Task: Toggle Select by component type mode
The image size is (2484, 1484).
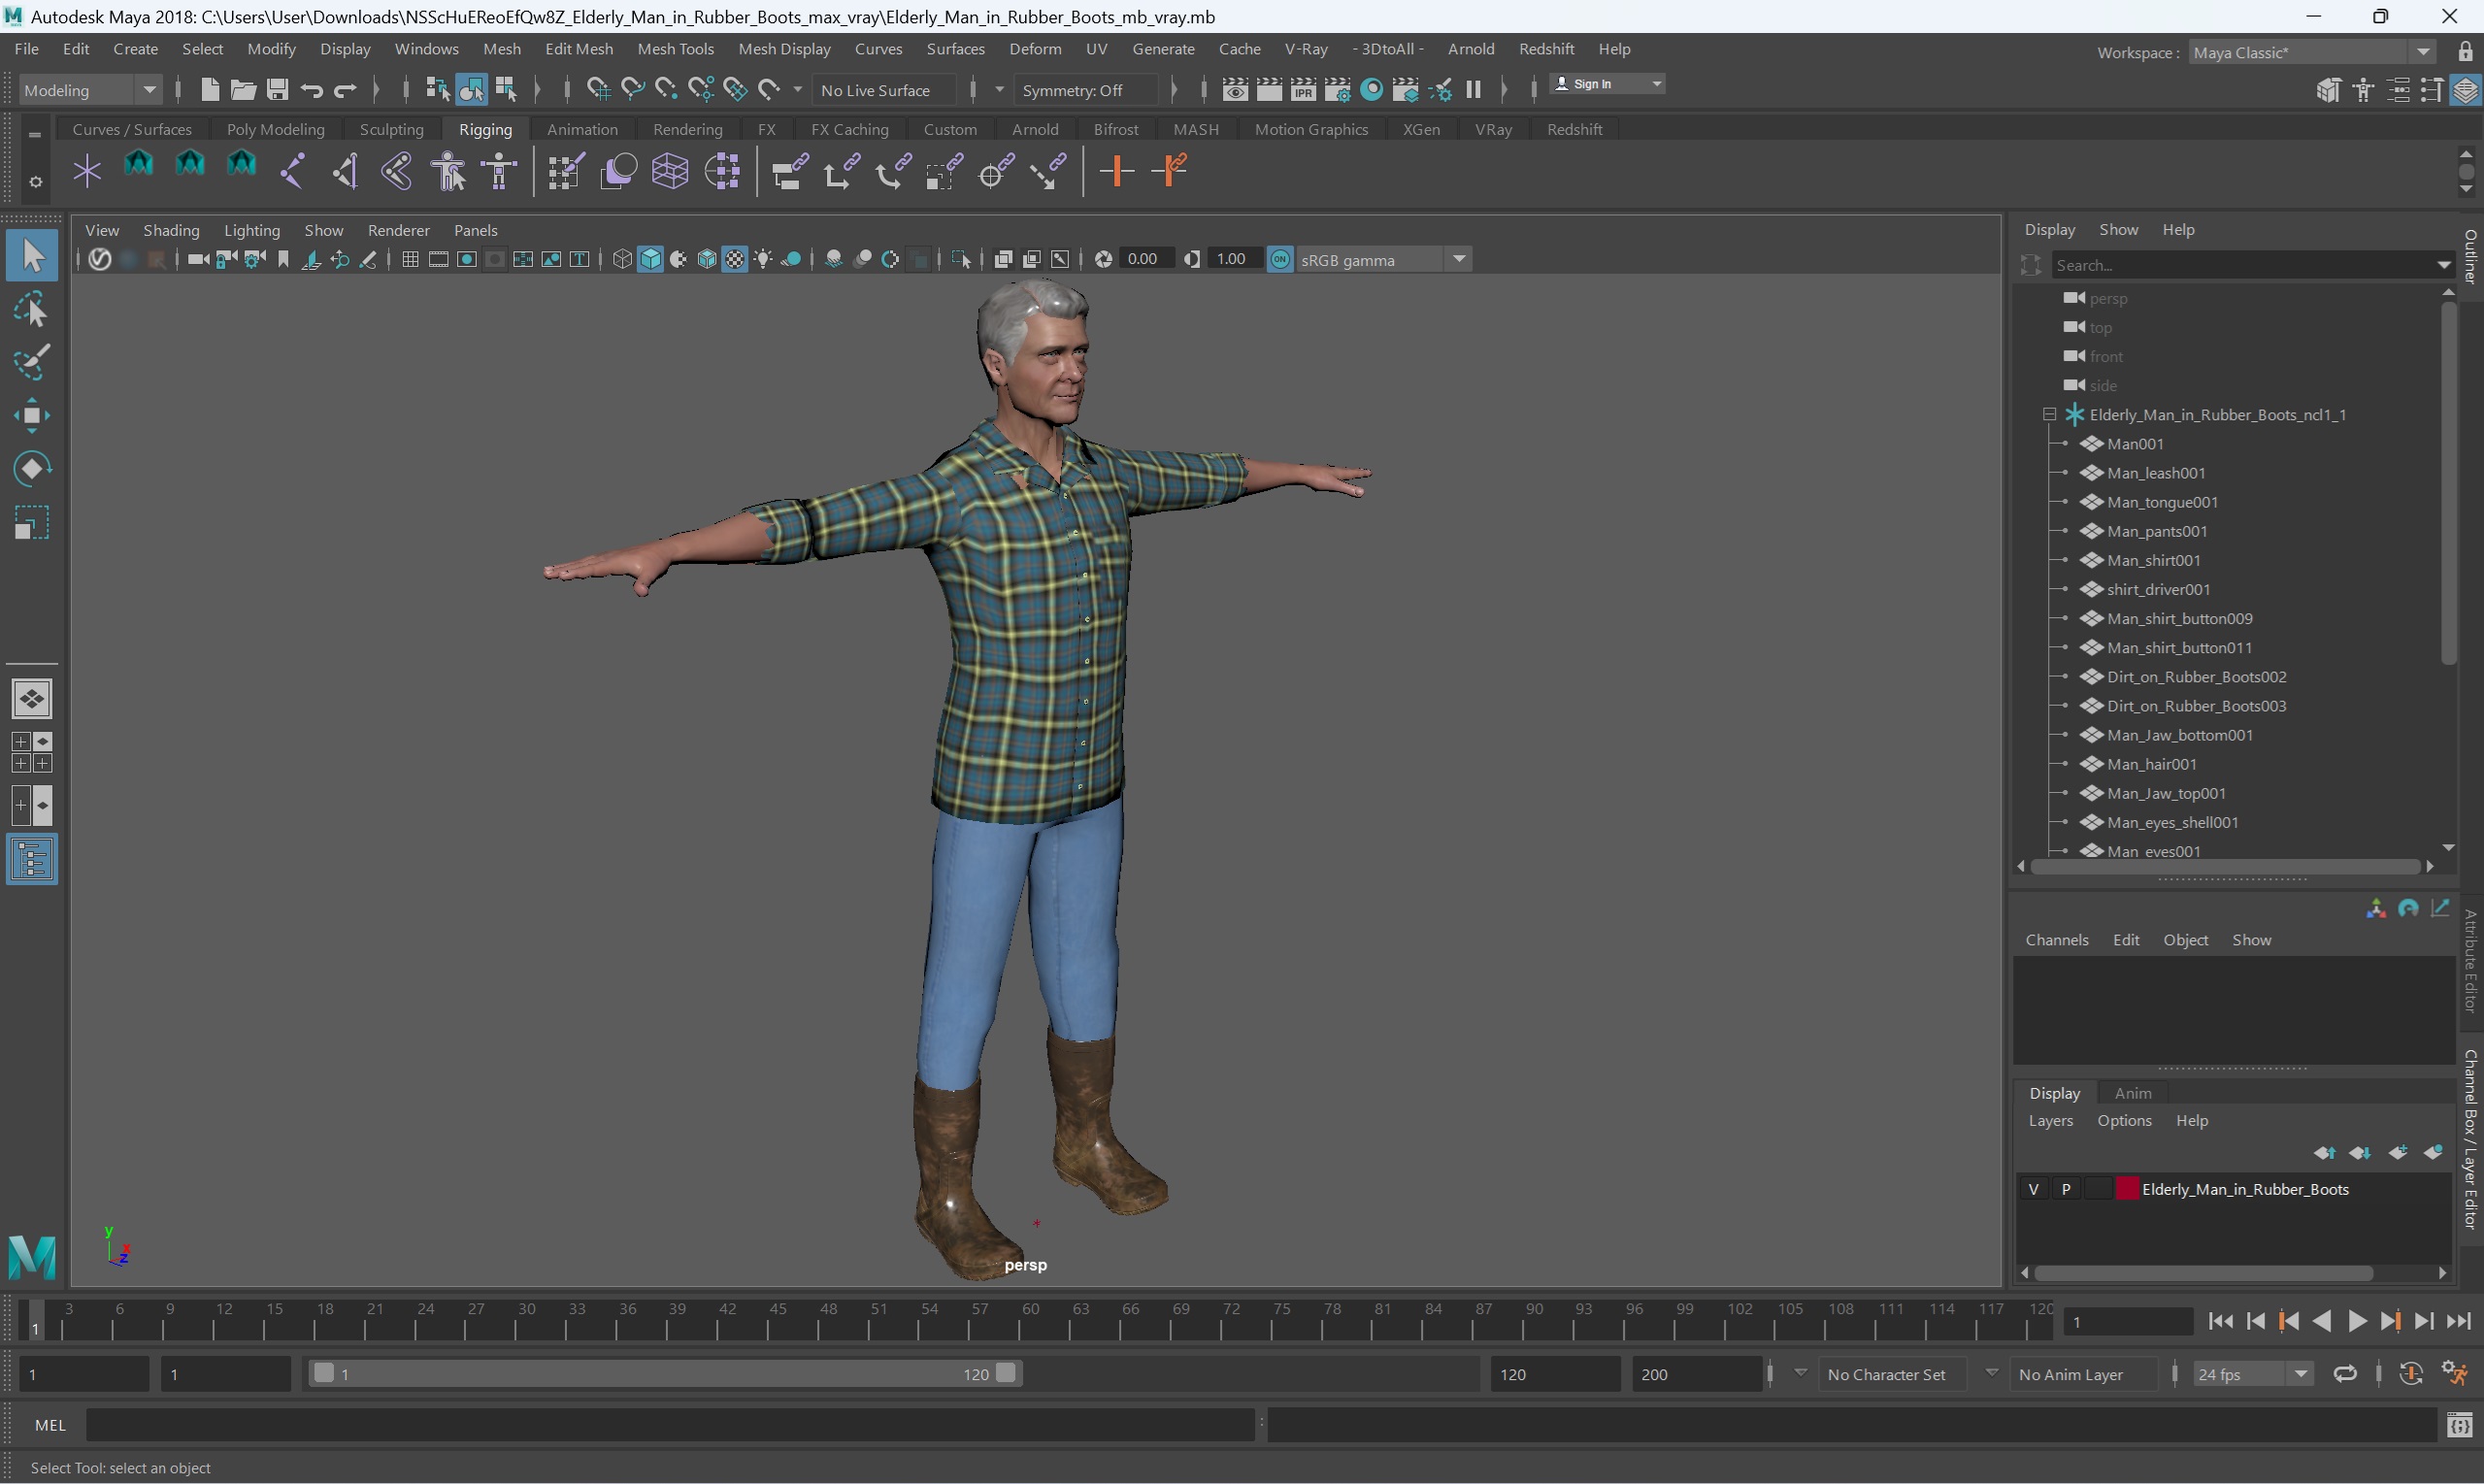Action: (505, 90)
